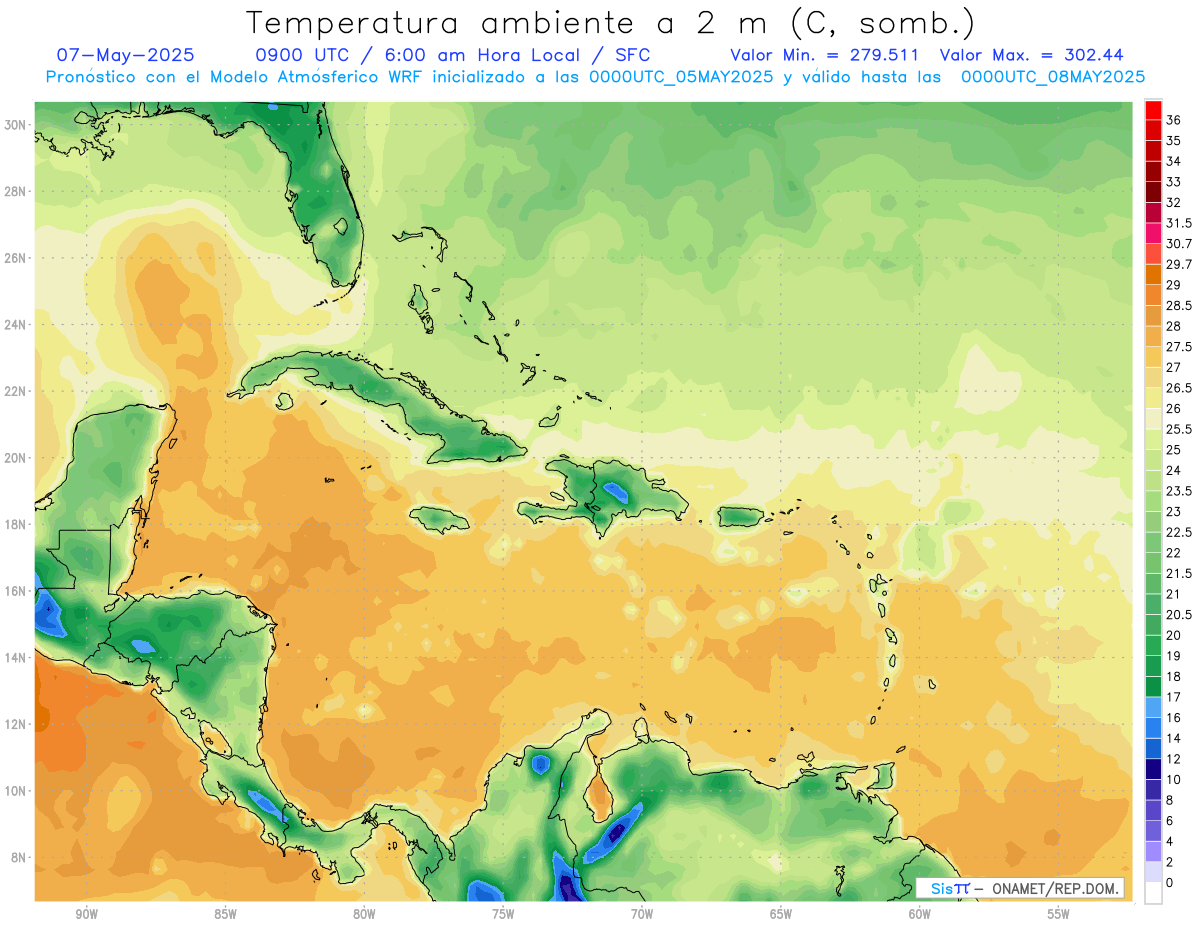Viewport: 1200px width, 927px height.
Task: Click the "55W" longitude label
Action: 1059,915
